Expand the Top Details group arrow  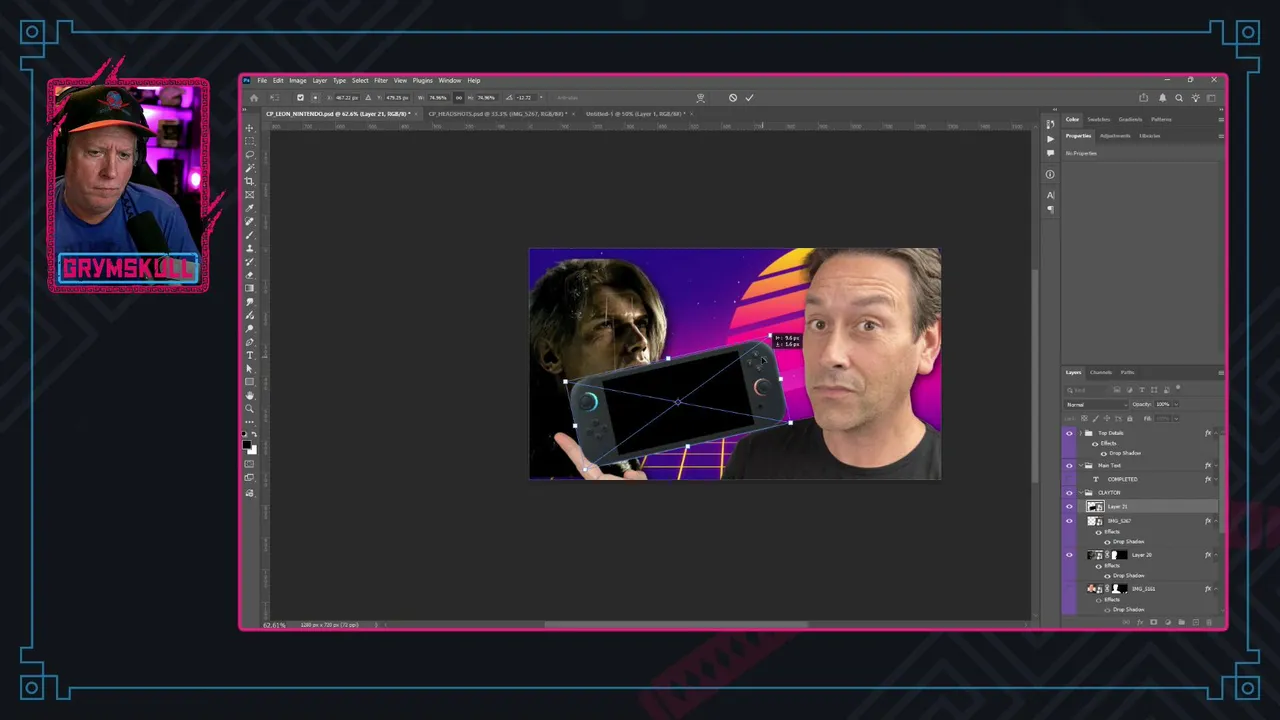[1081, 433]
